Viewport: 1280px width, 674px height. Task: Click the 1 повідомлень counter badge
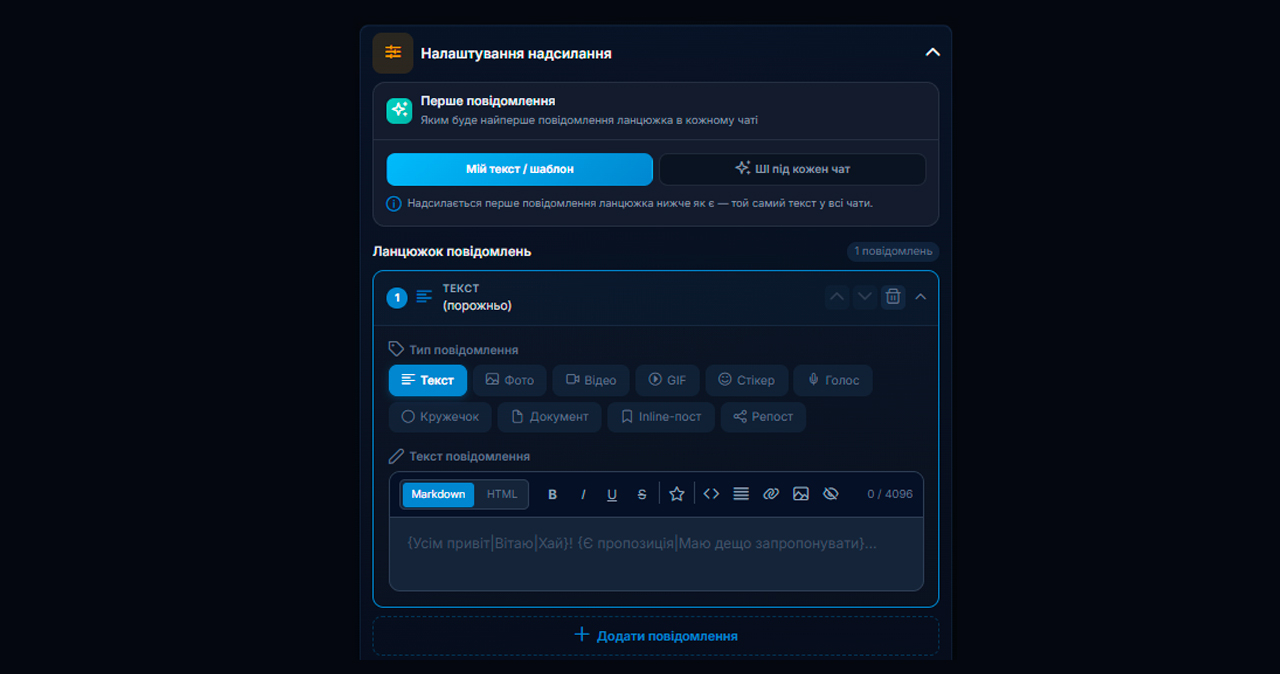tap(893, 252)
